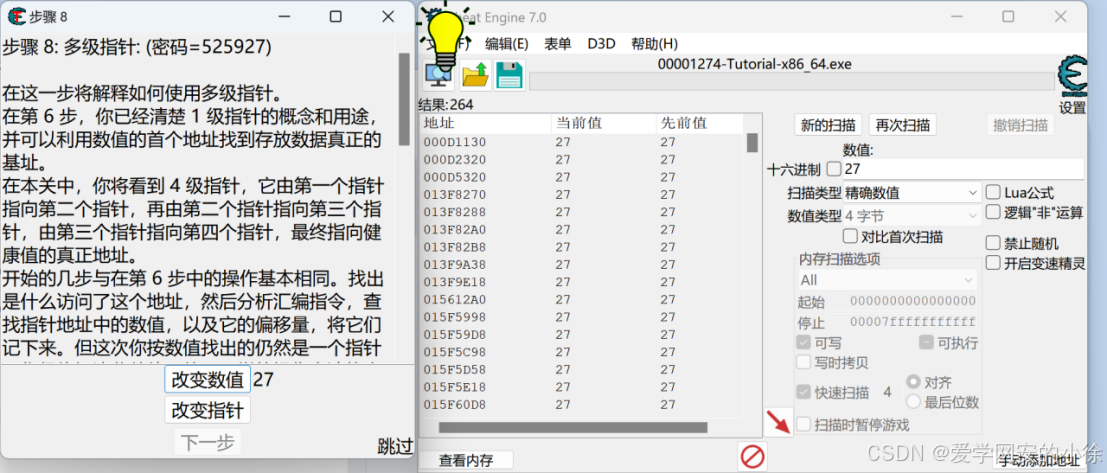Select address row 015F5C98
Screen dimensions: 1107x473
click(x=582, y=352)
